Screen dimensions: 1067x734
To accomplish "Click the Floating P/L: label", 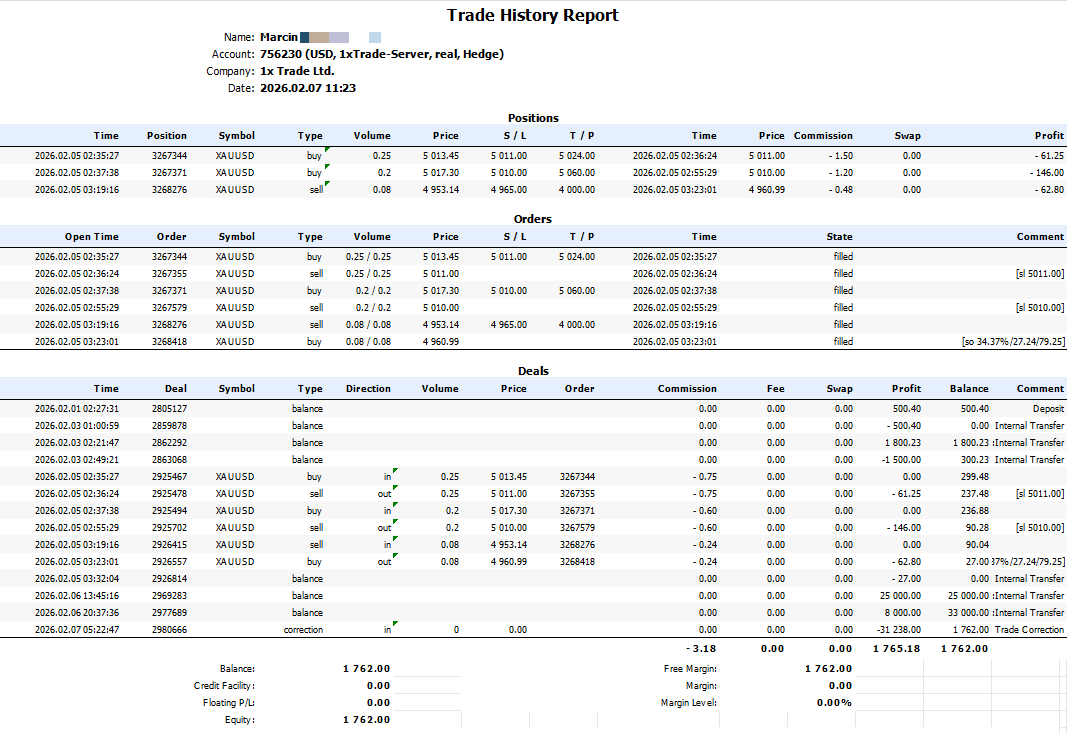I will pos(229,703).
